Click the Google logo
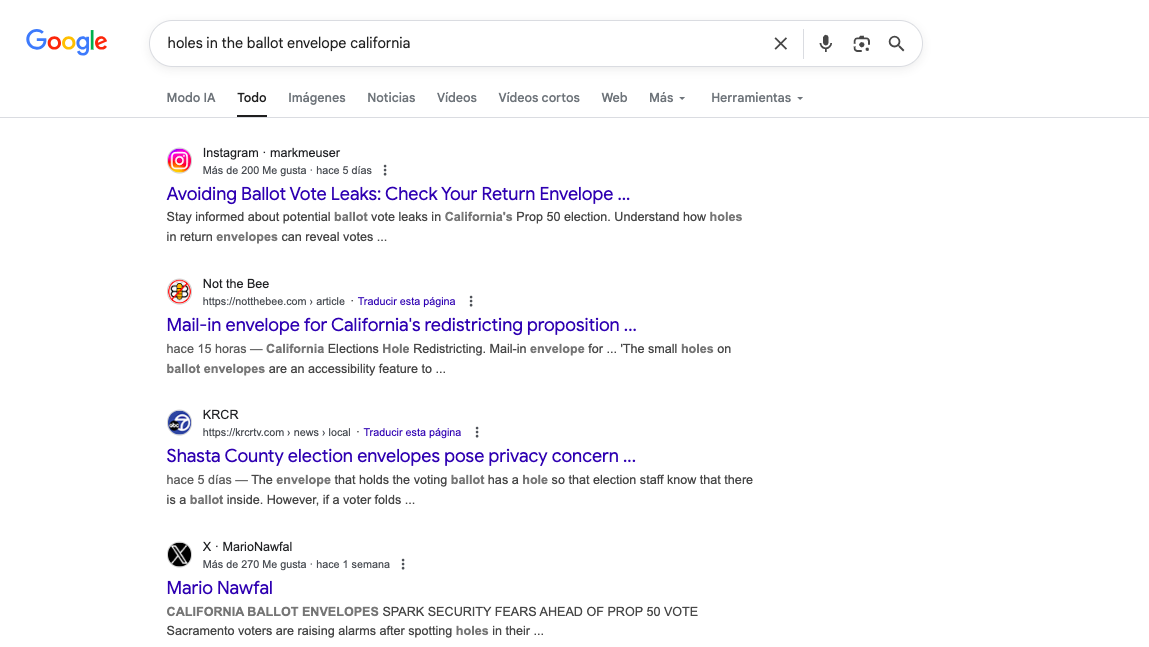Viewport: 1149px width, 647px height. pos(67,42)
